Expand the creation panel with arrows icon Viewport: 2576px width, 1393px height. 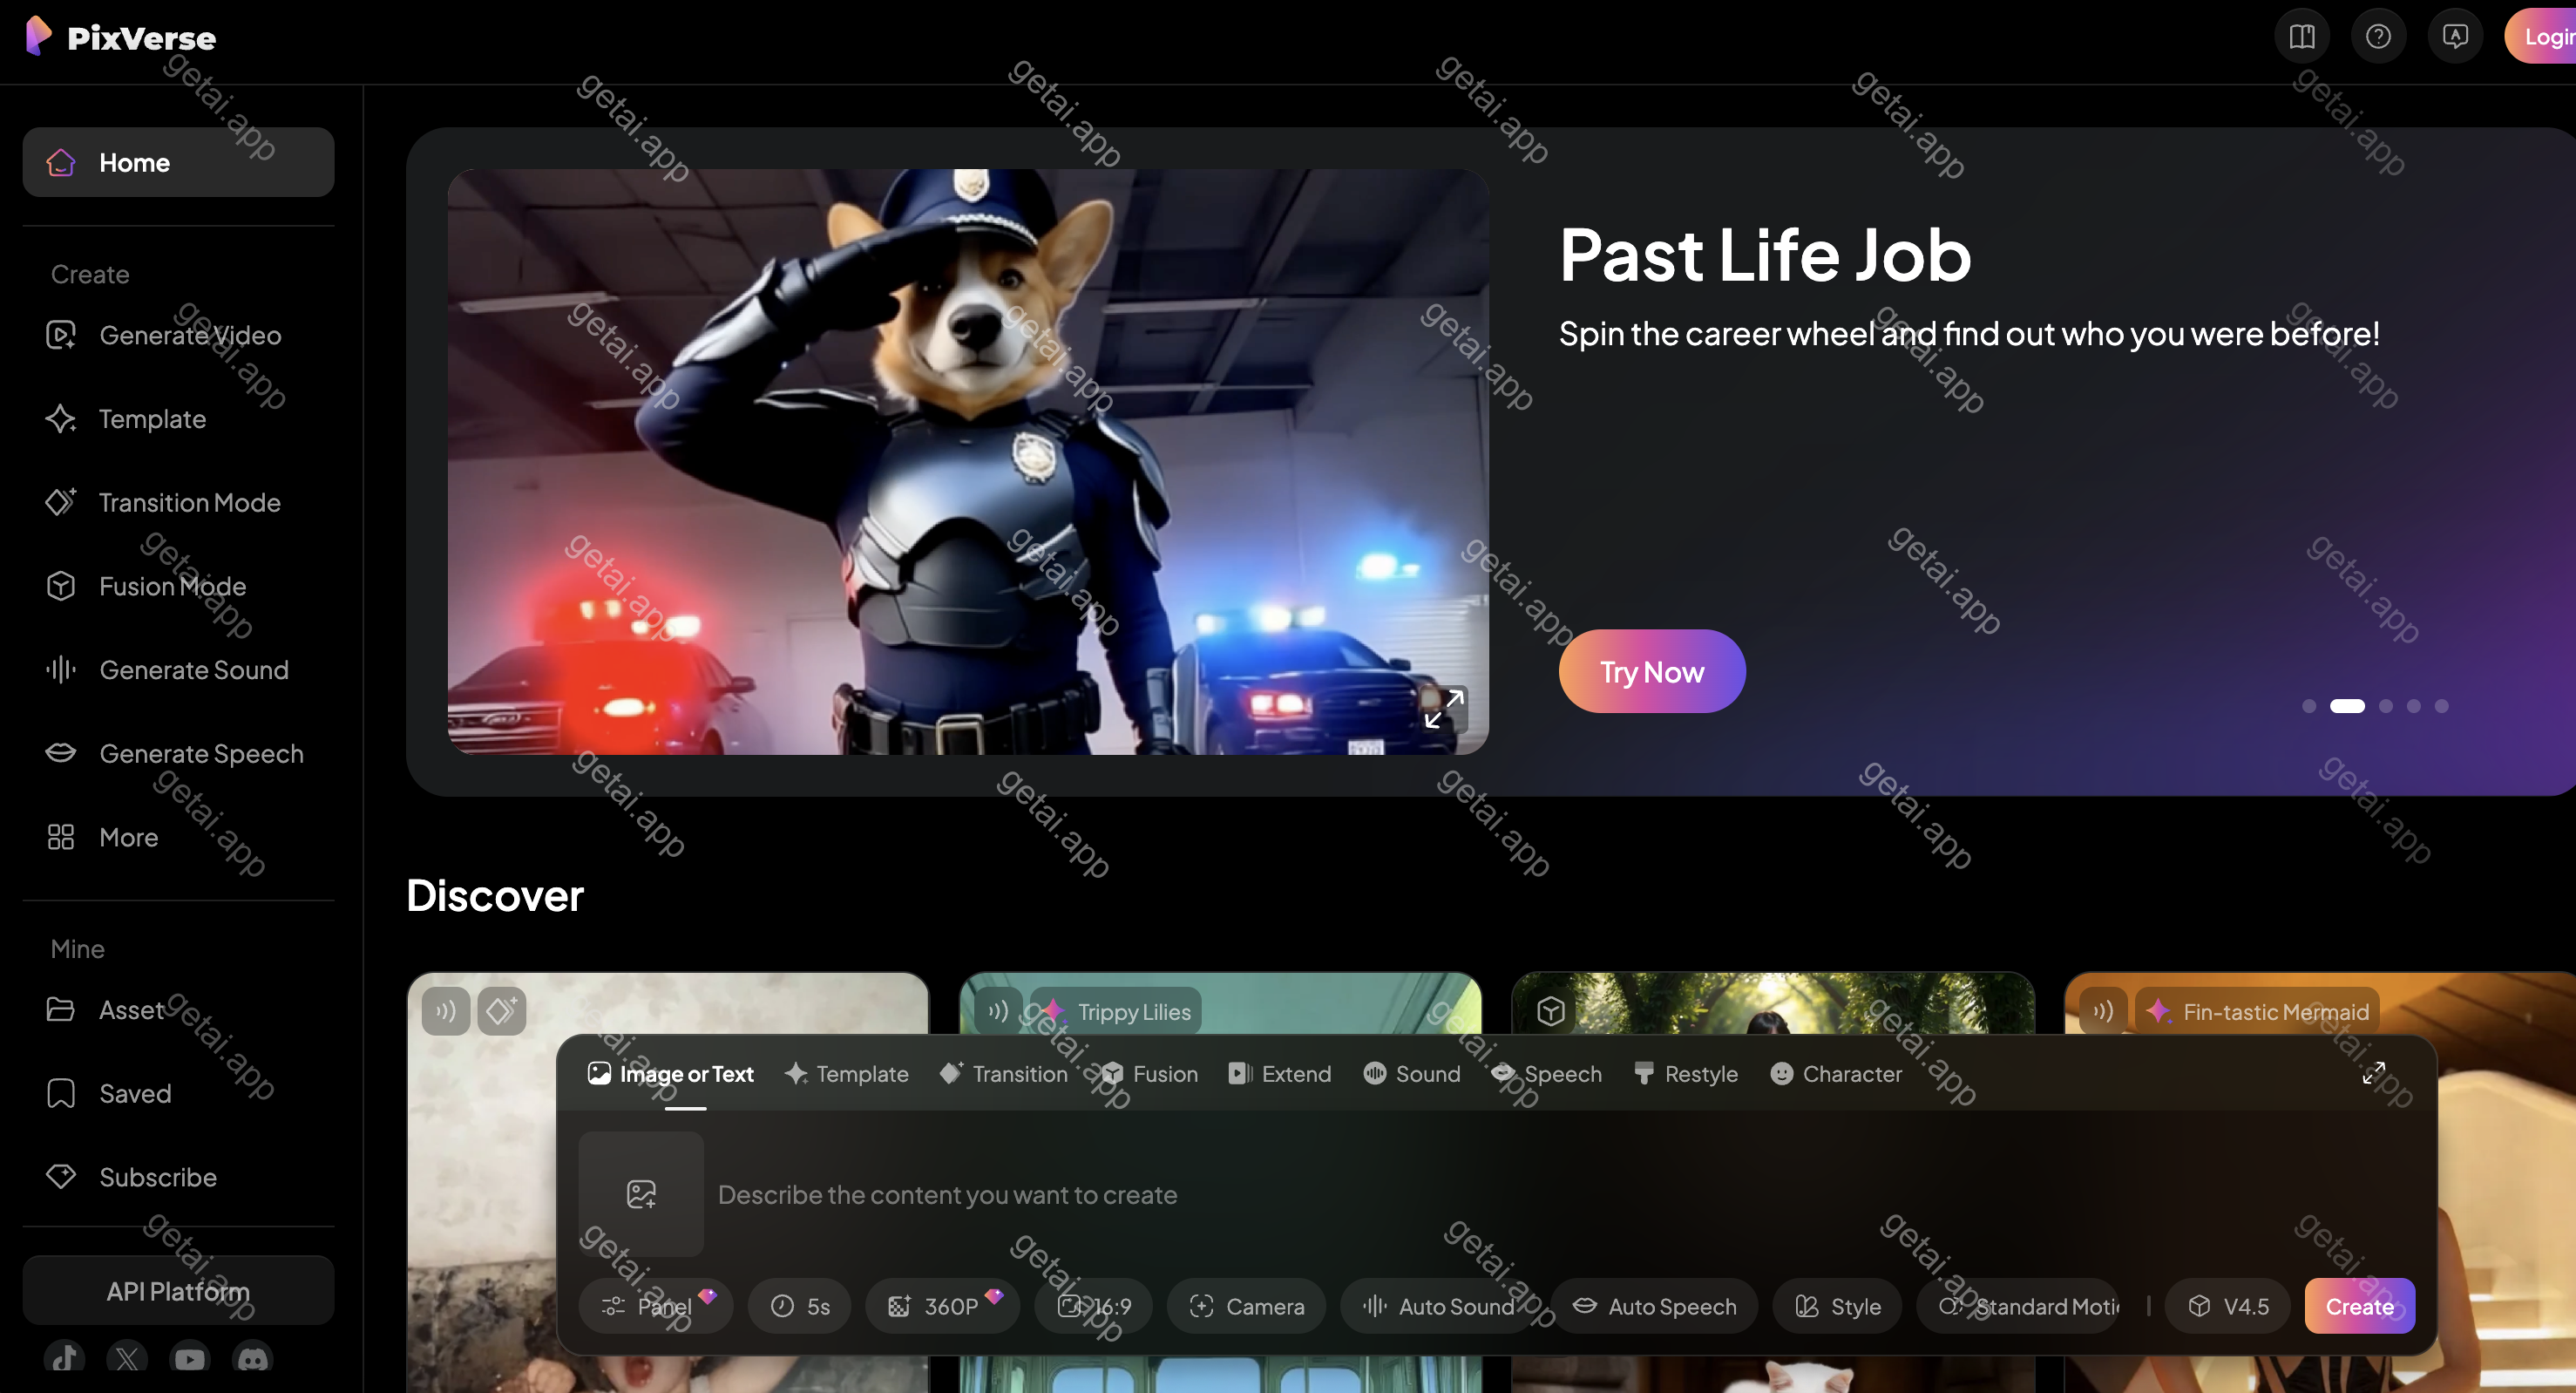click(x=2373, y=1073)
